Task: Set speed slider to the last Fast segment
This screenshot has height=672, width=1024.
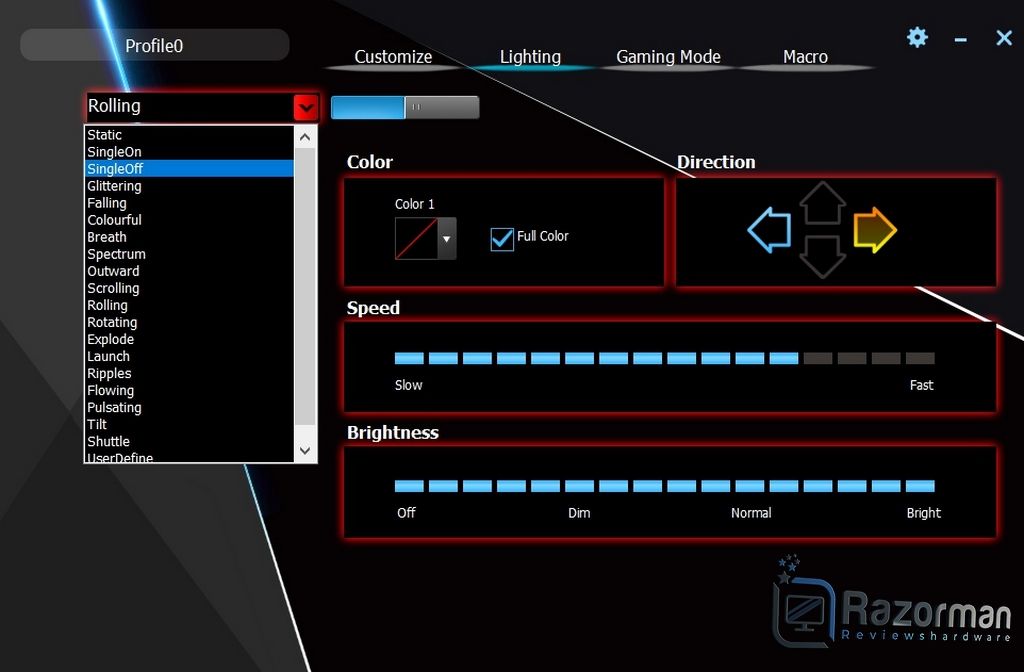Action: (x=920, y=358)
